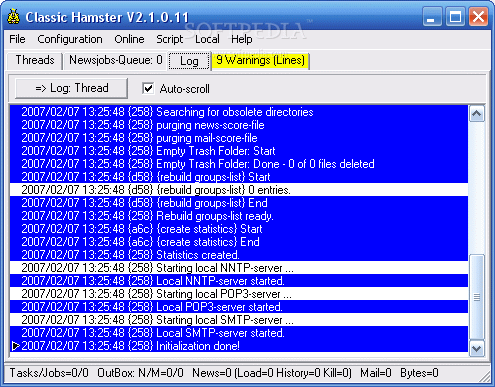Viewport: 495px width, 387px height.
Task: Click the 'News=0 (Load=0 History=0 Kill=0)' status entry
Action: point(272,373)
